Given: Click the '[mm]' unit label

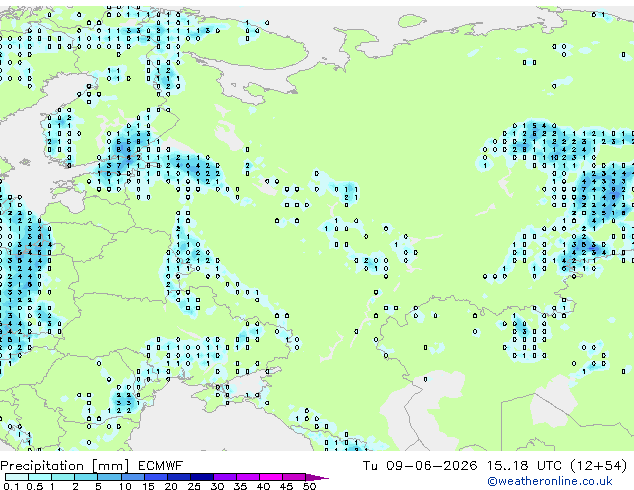Looking at the screenshot, I should (x=110, y=466).
